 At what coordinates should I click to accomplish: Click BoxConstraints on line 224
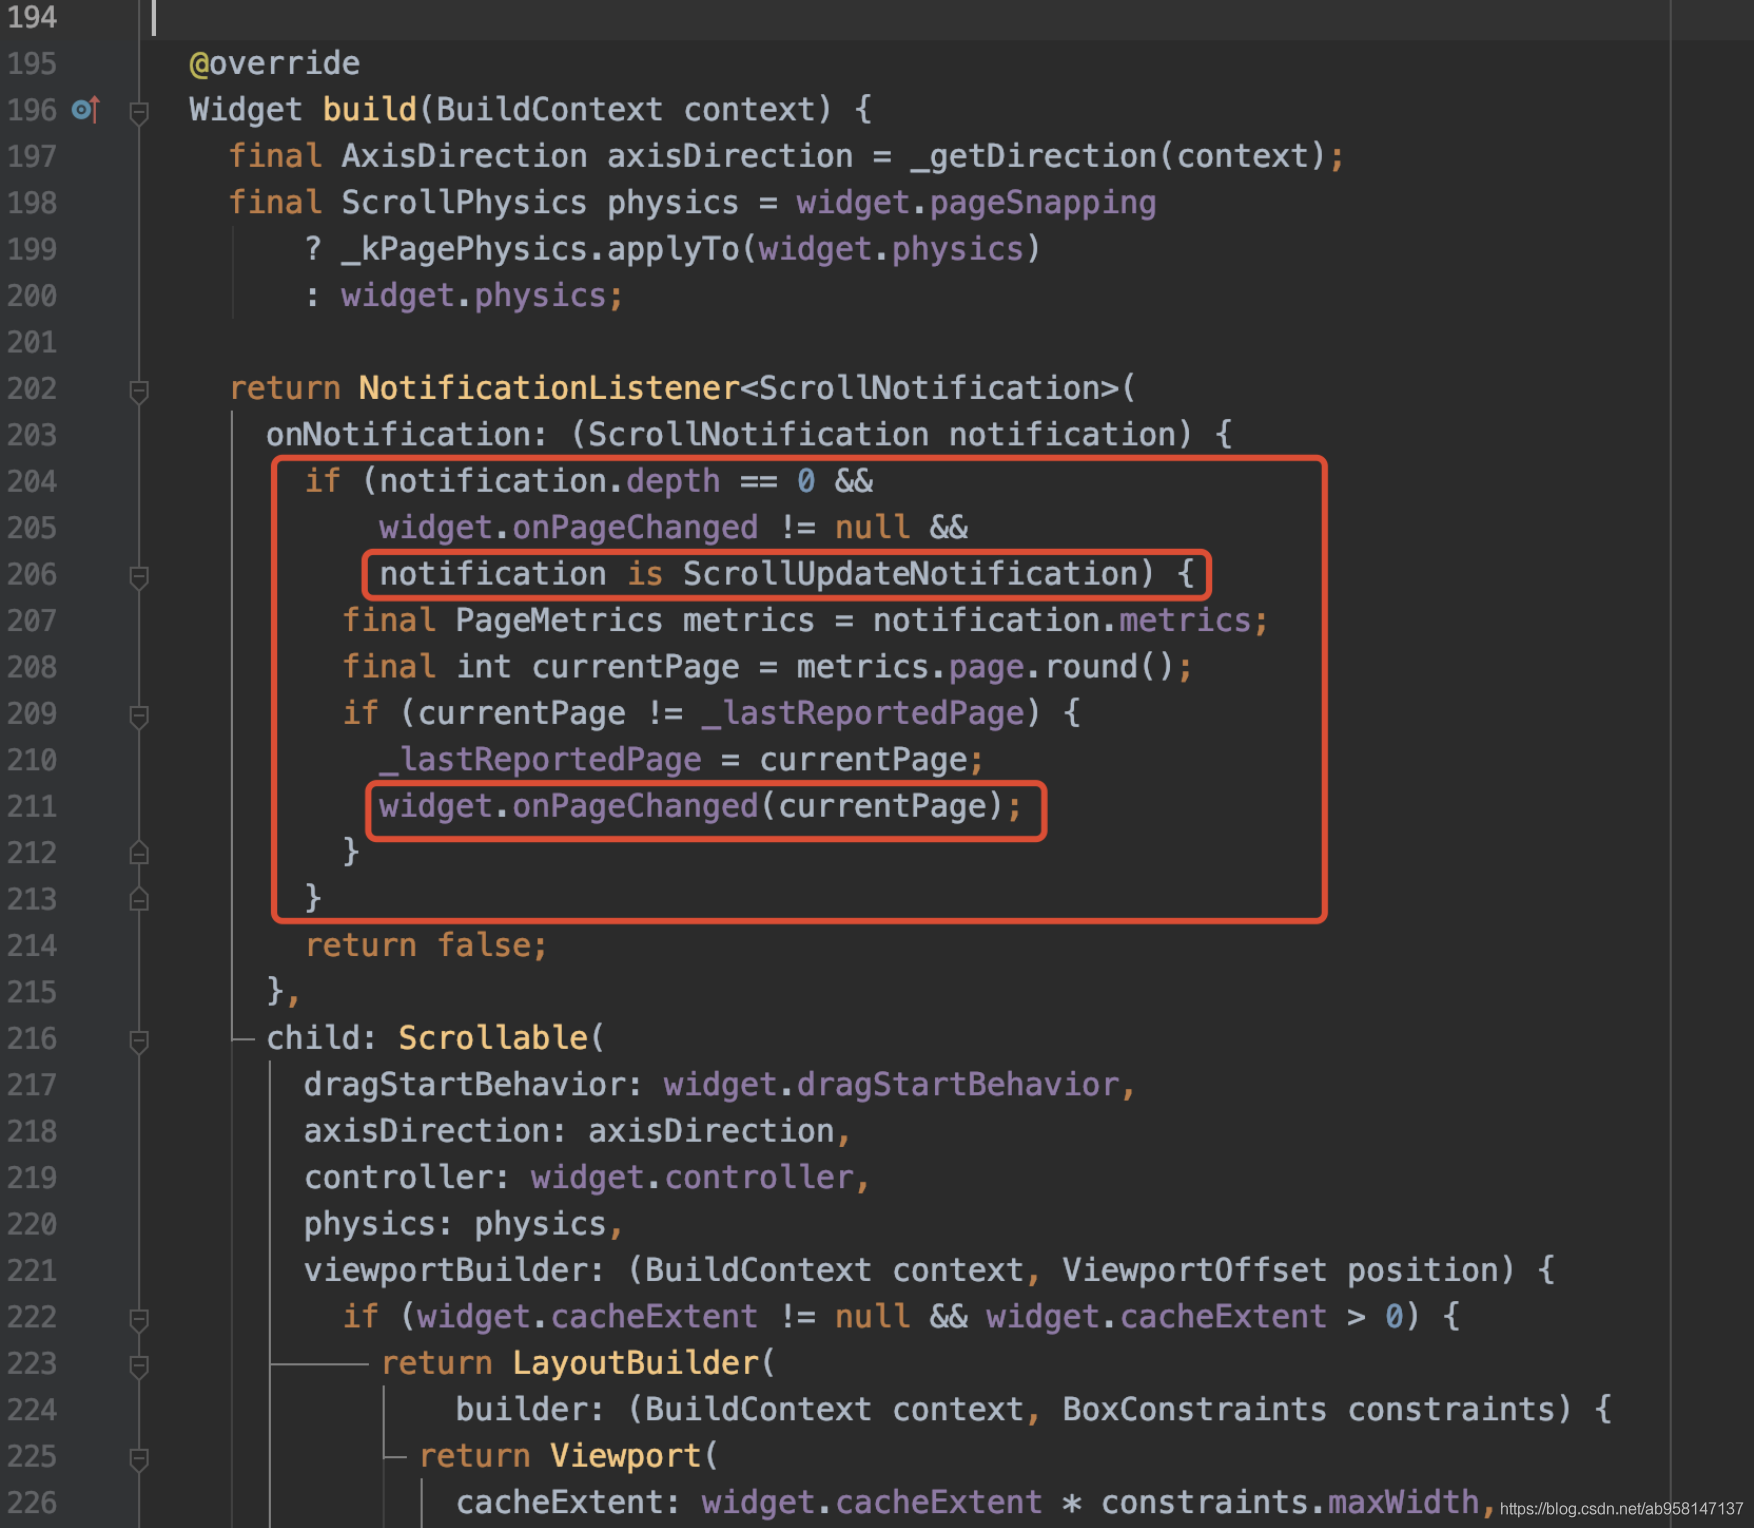pyautogui.click(x=1194, y=1409)
